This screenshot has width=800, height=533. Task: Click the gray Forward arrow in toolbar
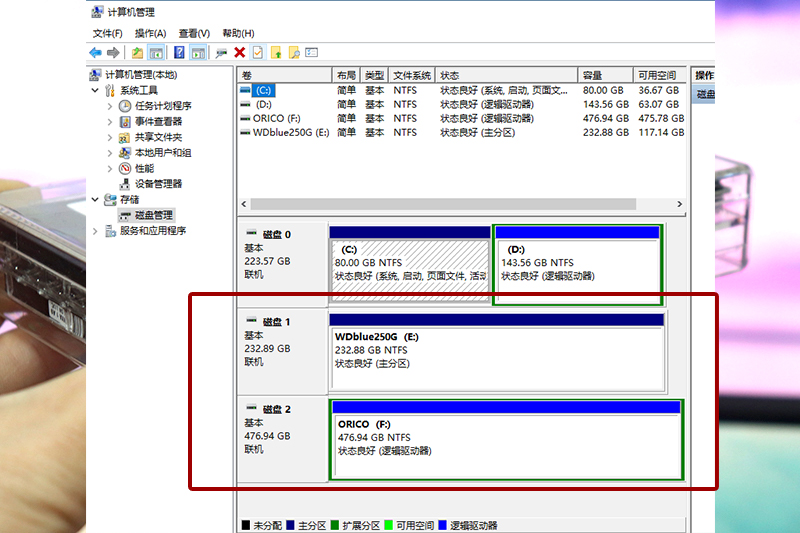113,53
